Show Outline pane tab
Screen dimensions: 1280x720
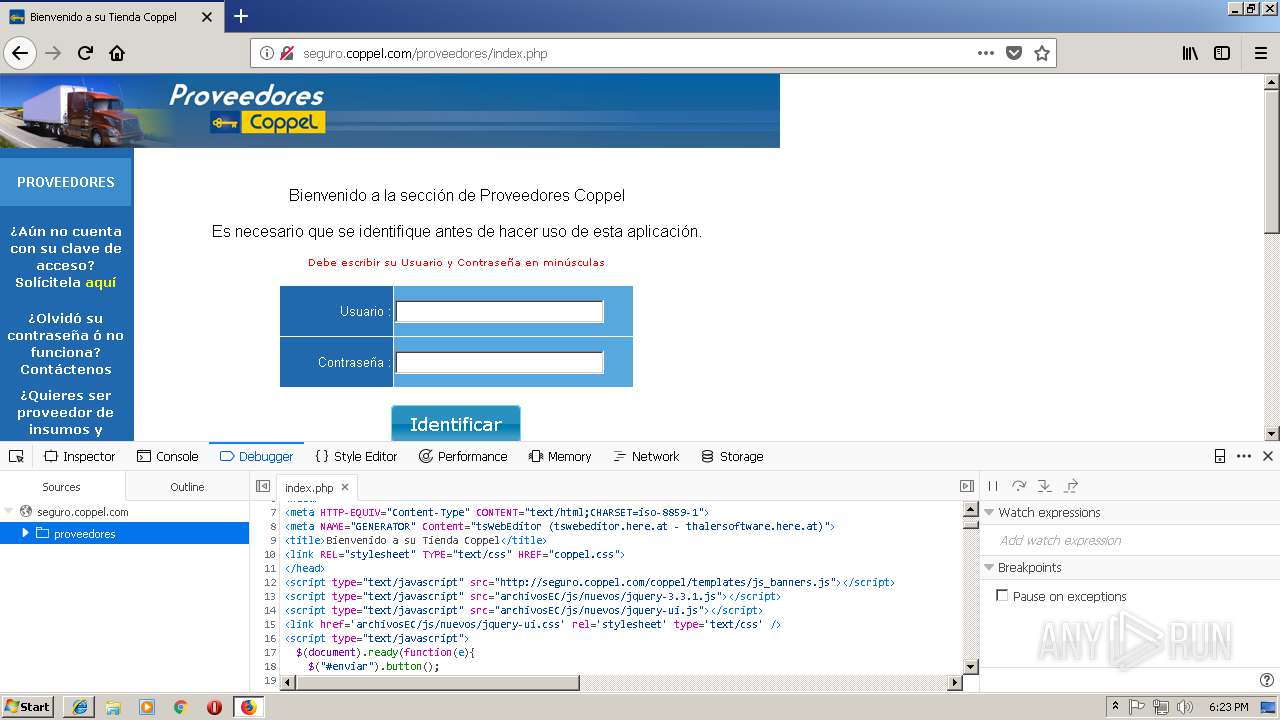187,487
